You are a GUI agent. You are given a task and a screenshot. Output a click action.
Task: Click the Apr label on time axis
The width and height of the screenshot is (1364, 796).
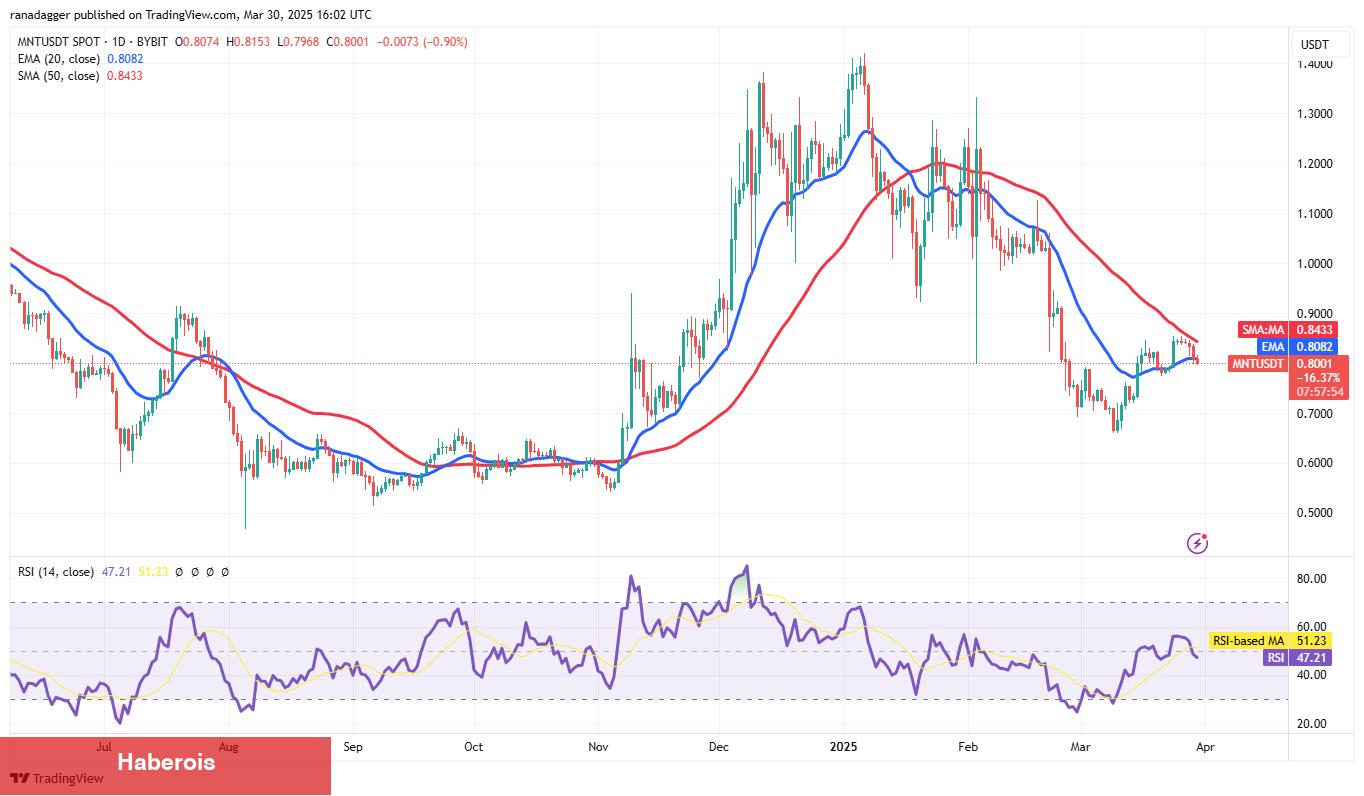[1204, 747]
